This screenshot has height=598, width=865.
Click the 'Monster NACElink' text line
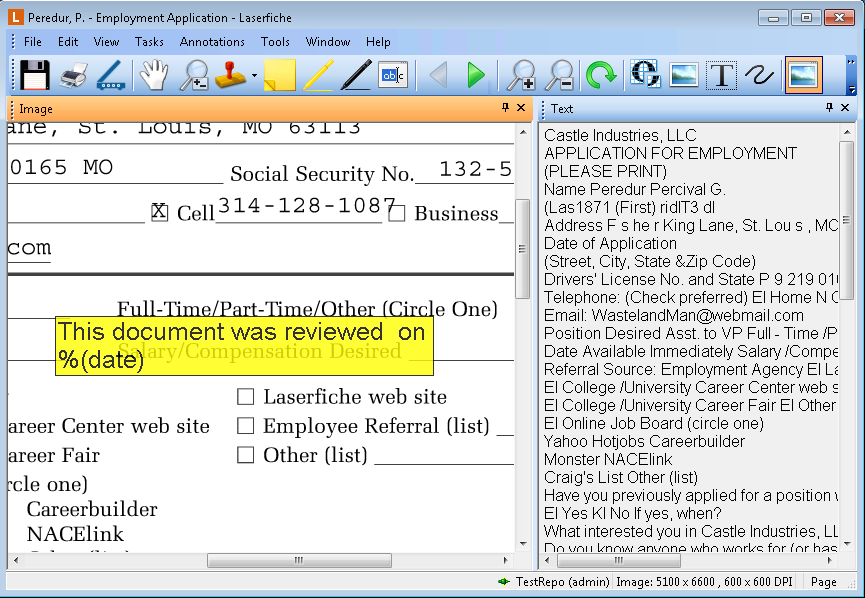[x=608, y=460]
